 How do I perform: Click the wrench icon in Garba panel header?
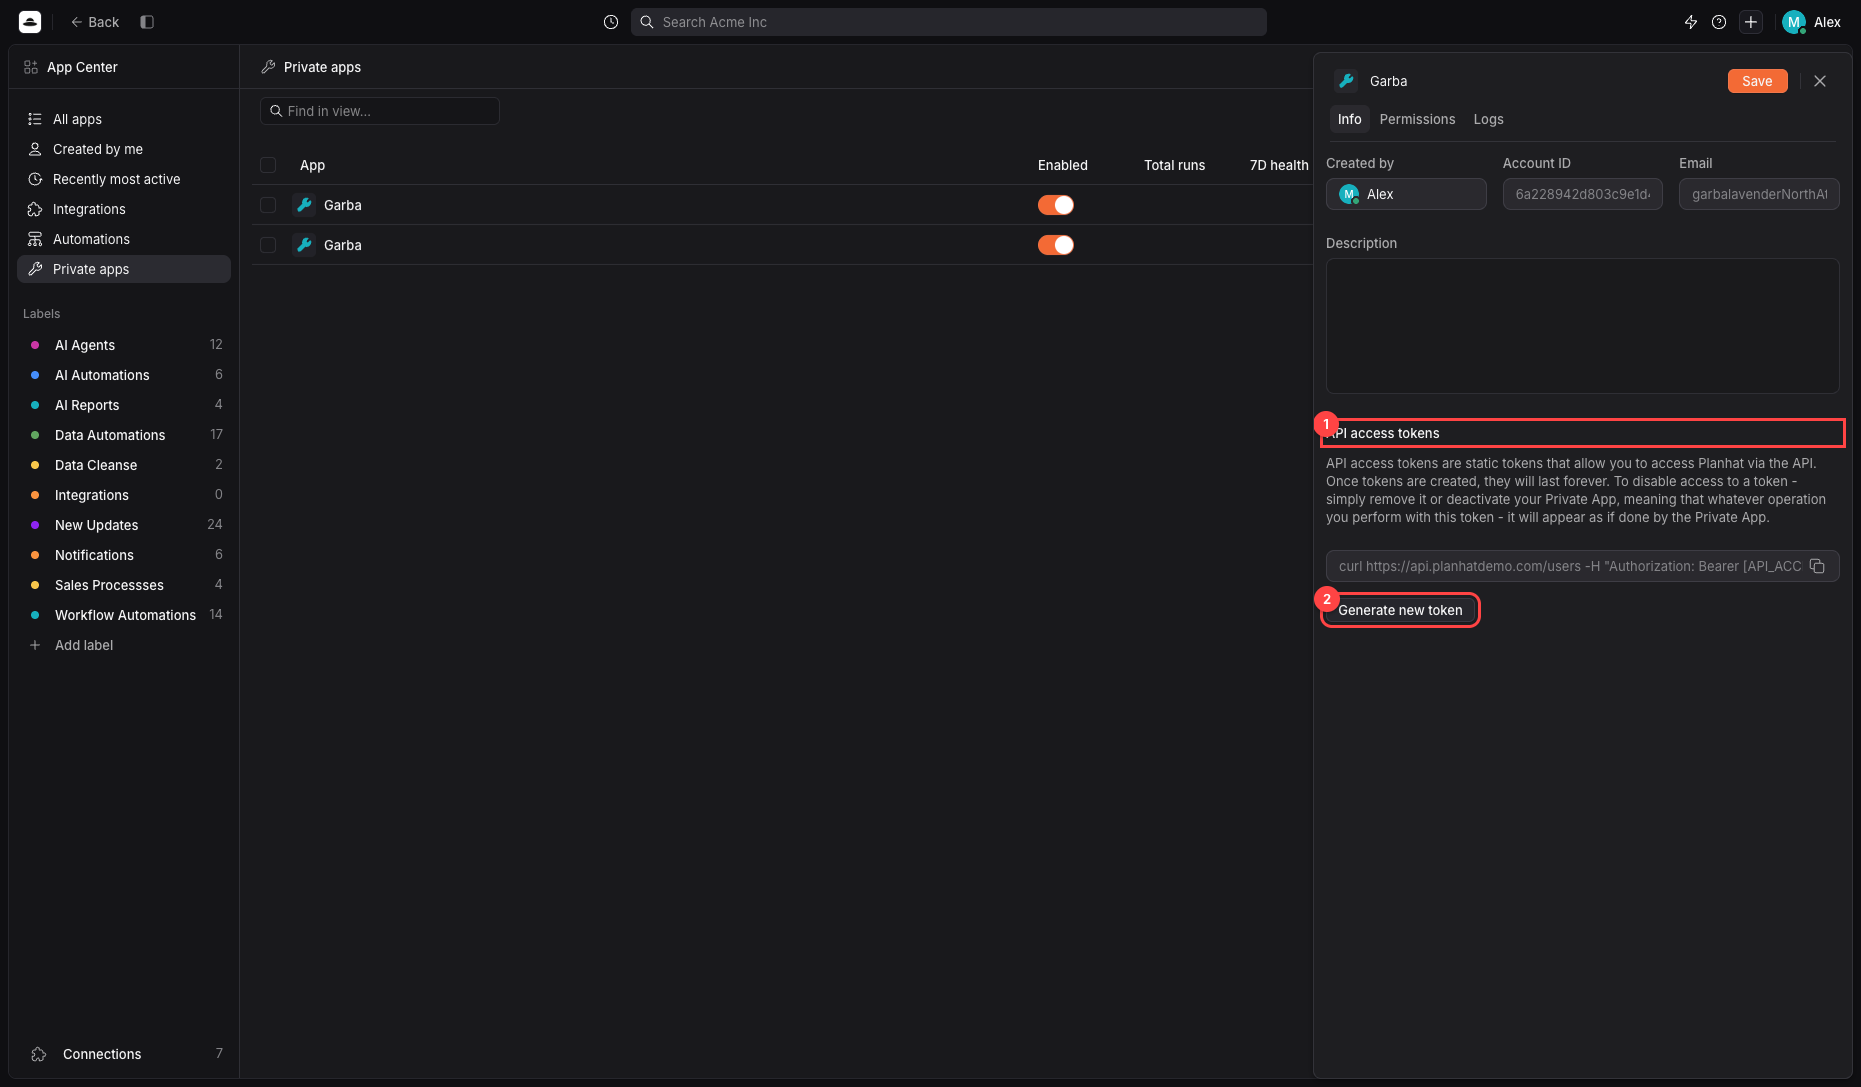(1346, 81)
